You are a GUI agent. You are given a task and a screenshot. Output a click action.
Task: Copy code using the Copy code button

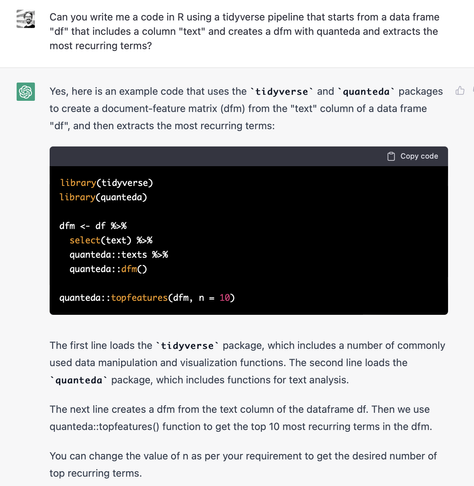point(413,156)
